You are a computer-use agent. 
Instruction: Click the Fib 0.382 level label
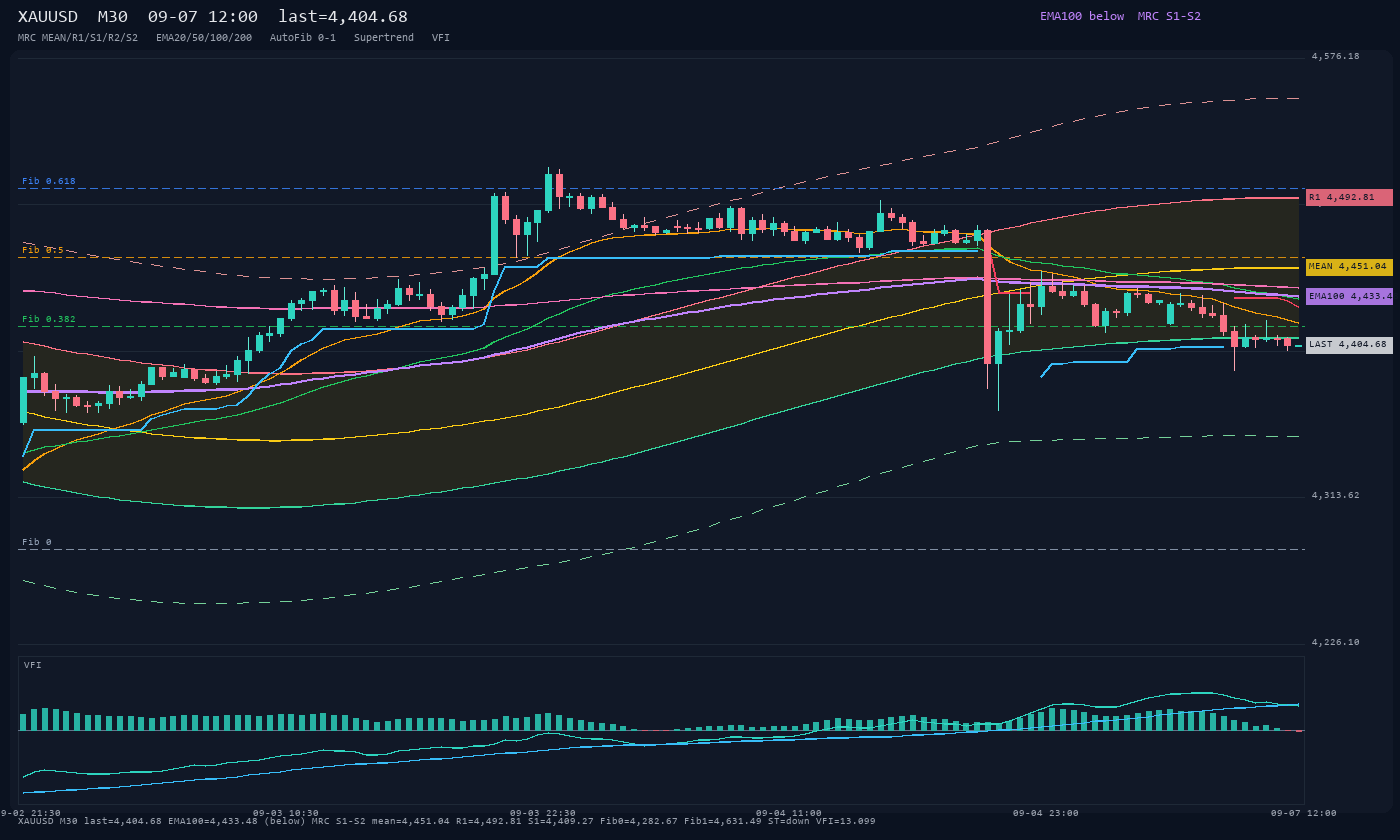click(49, 319)
